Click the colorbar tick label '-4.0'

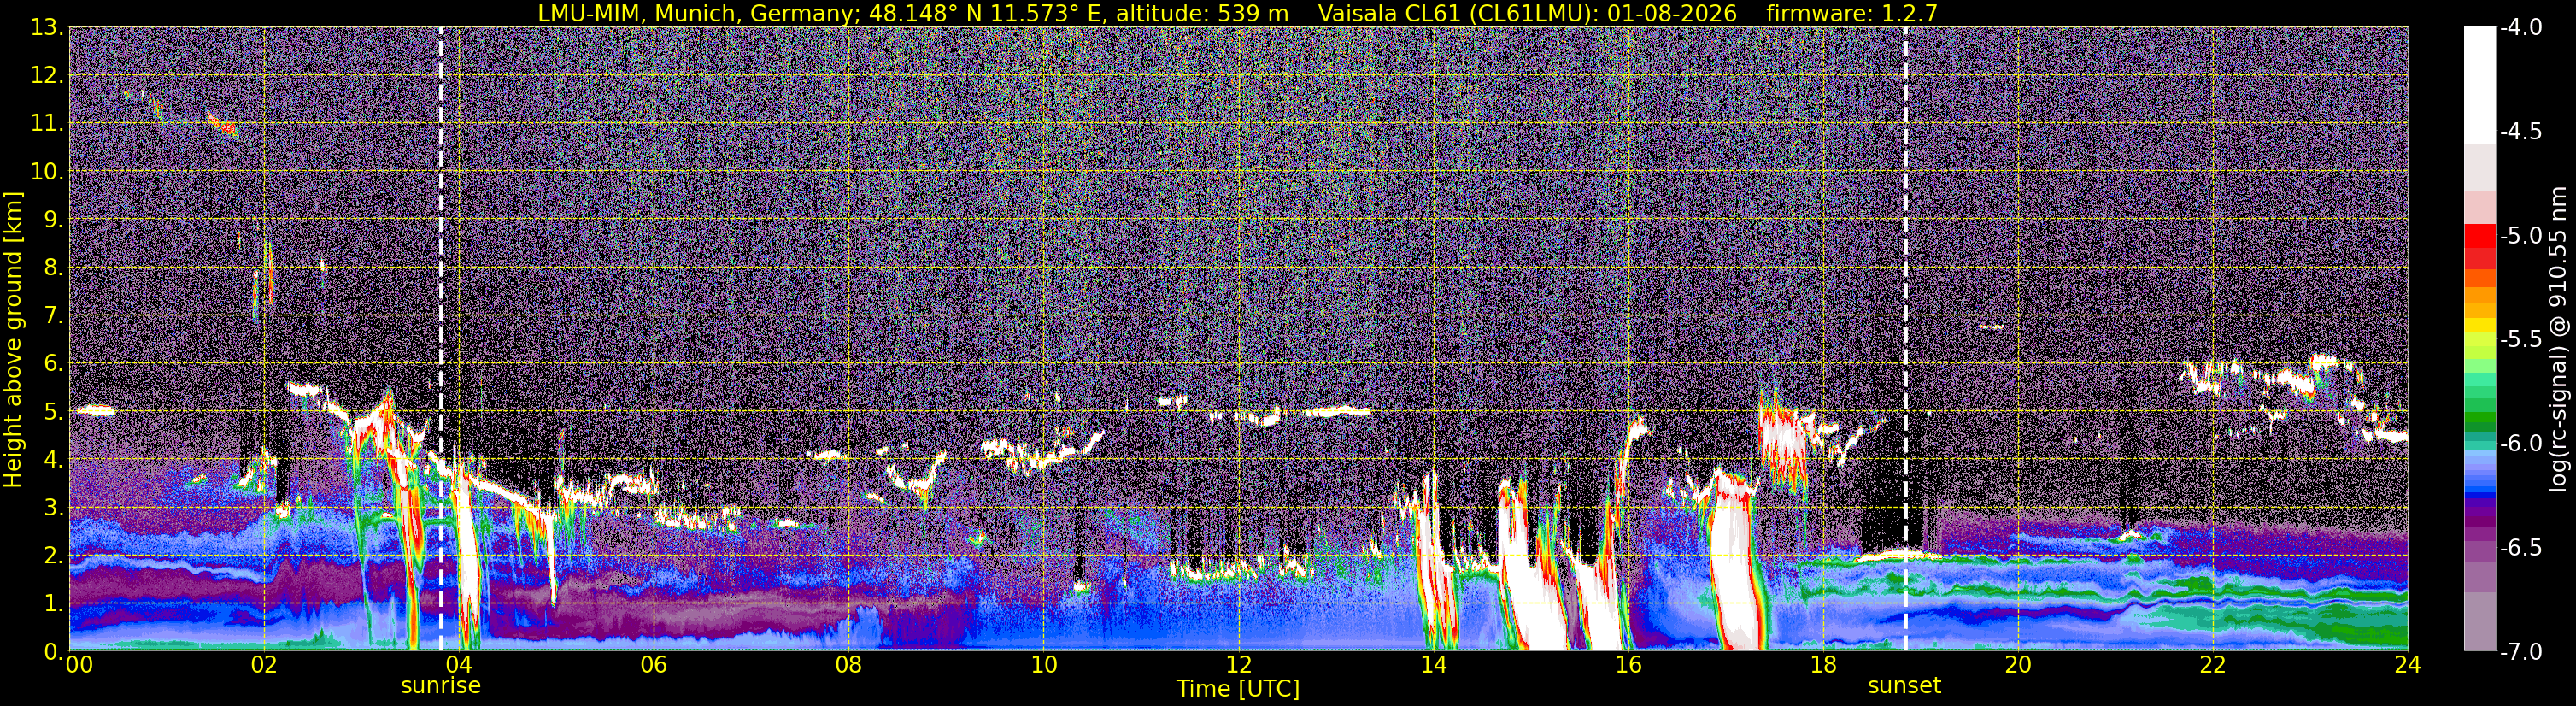click(2521, 27)
